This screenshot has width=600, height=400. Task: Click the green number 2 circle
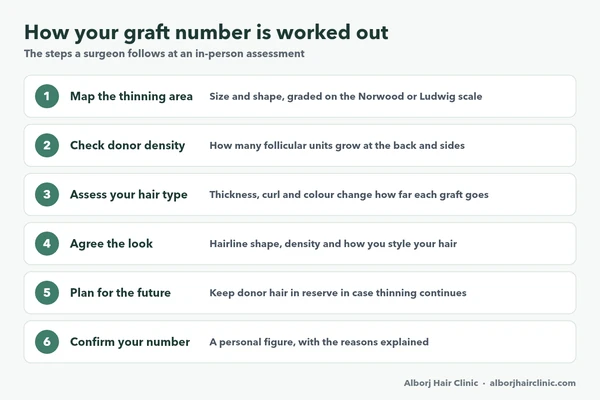click(x=47, y=145)
